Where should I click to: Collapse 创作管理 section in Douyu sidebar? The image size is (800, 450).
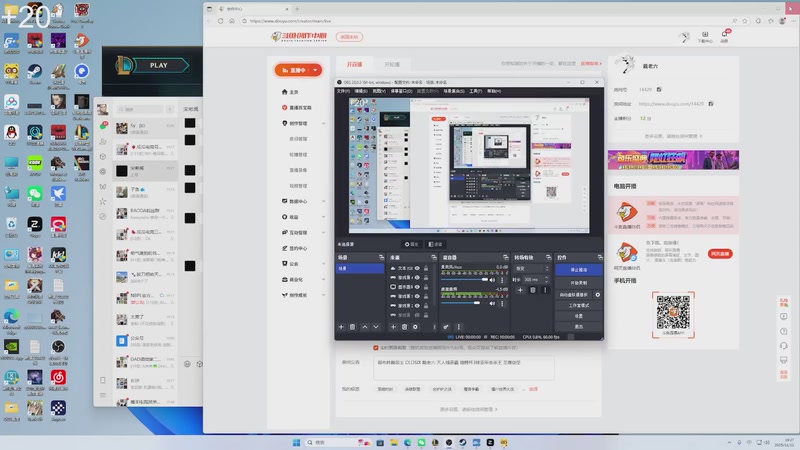pos(323,123)
